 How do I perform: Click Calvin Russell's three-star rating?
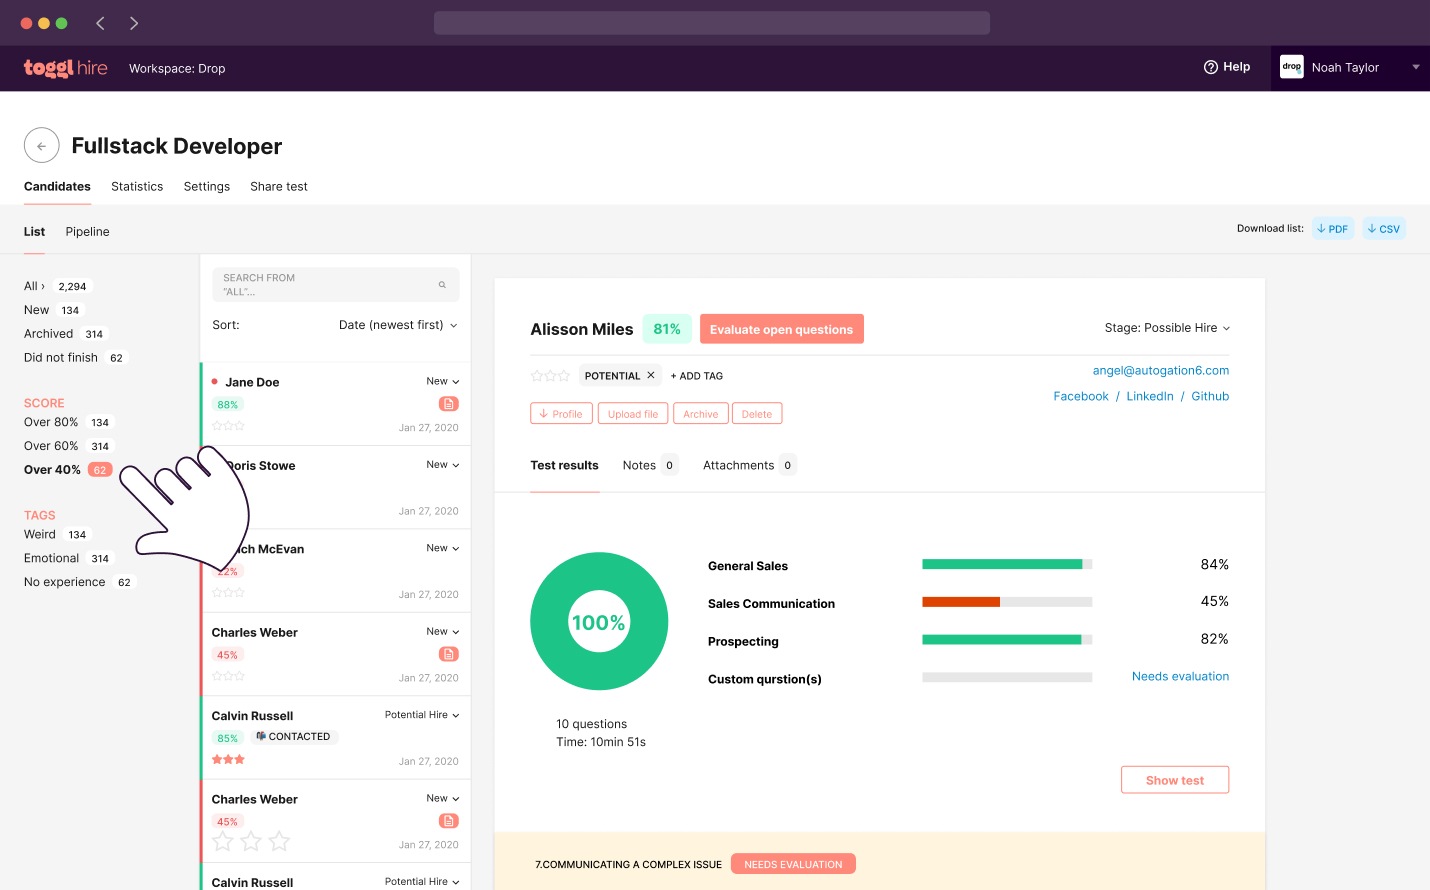click(228, 760)
